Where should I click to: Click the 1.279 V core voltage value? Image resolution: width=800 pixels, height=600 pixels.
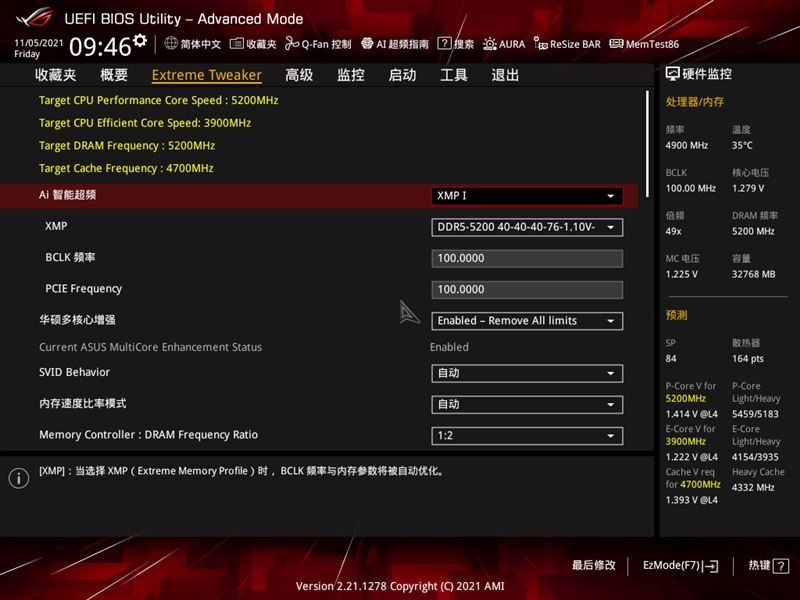pyautogui.click(x=748, y=188)
